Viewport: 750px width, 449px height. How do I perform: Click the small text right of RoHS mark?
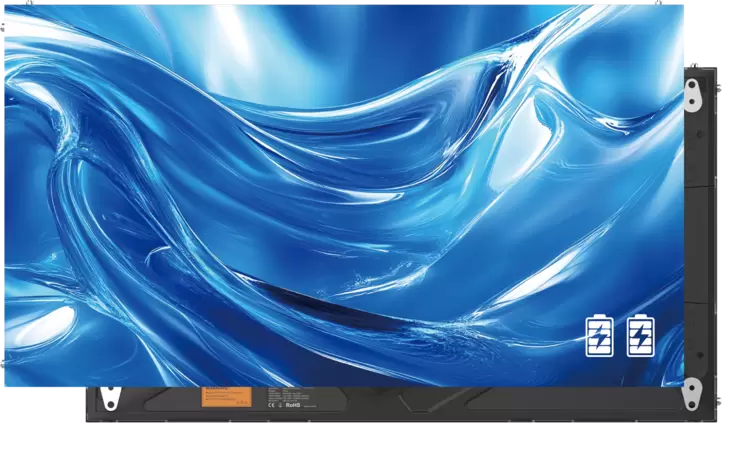point(310,407)
